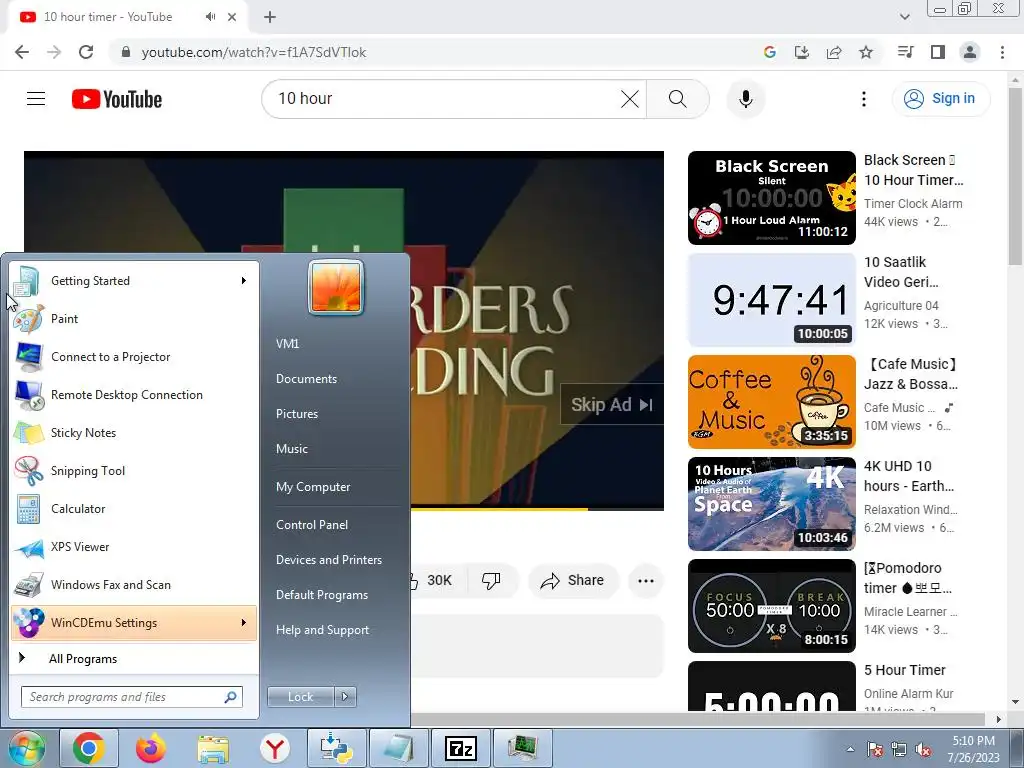The width and height of the screenshot is (1024, 768).
Task: Launch XPS Viewer
Action: click(x=134, y=547)
